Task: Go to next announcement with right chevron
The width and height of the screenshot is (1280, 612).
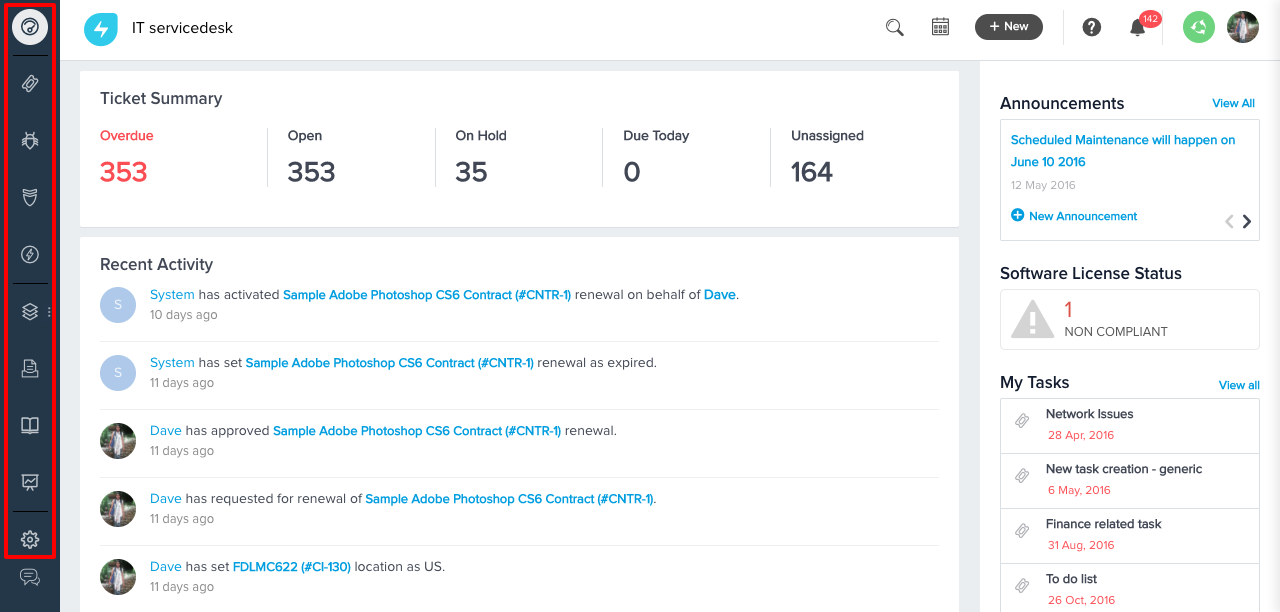Action: click(1247, 222)
